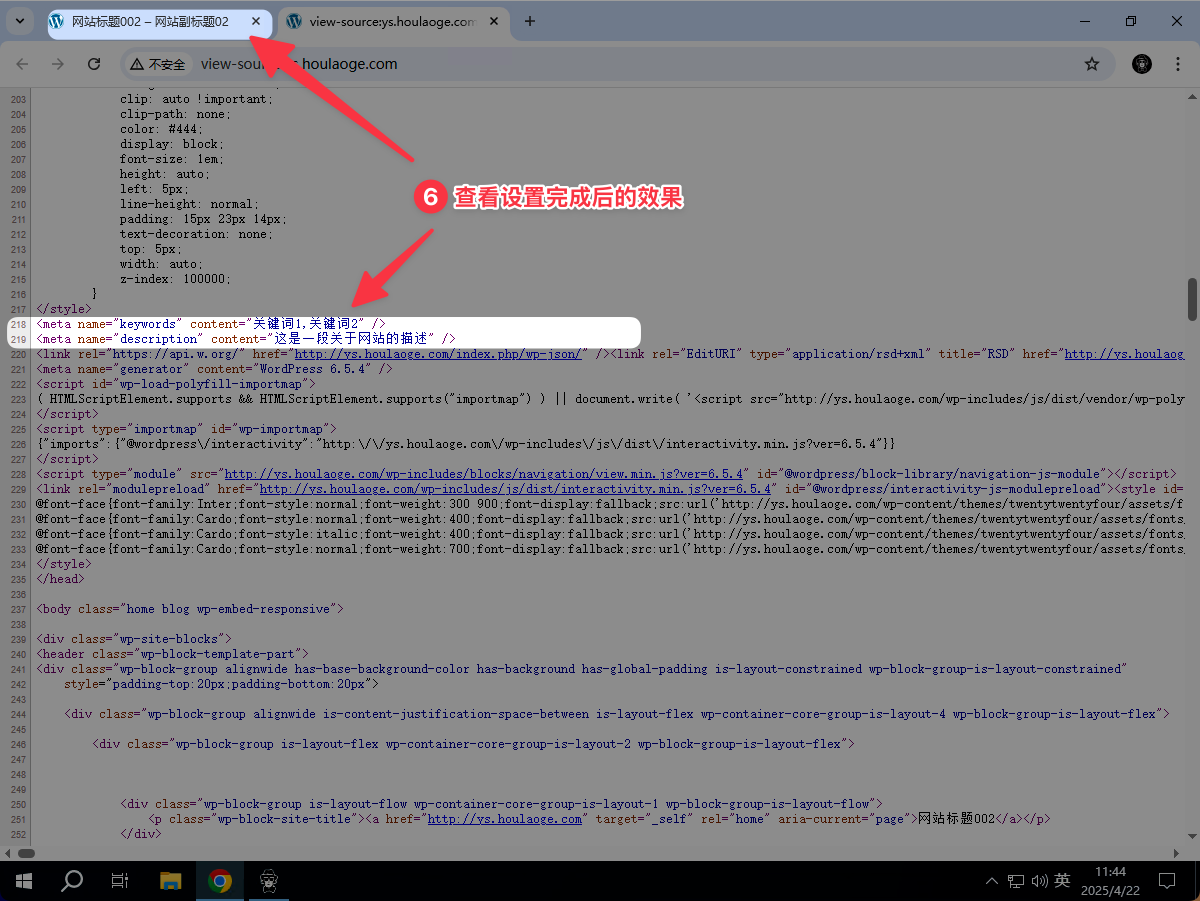Show hidden system tray icons

click(992, 881)
